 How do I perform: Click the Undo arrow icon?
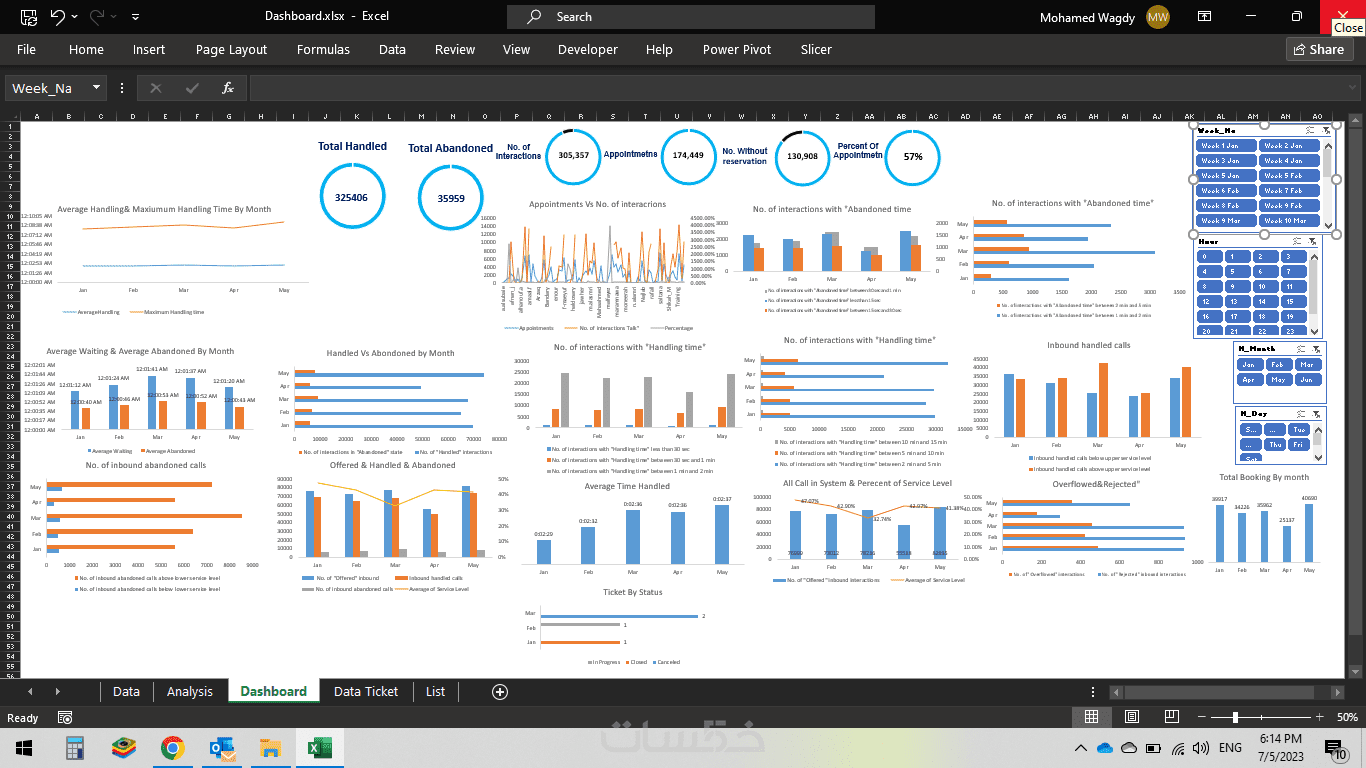click(x=57, y=17)
